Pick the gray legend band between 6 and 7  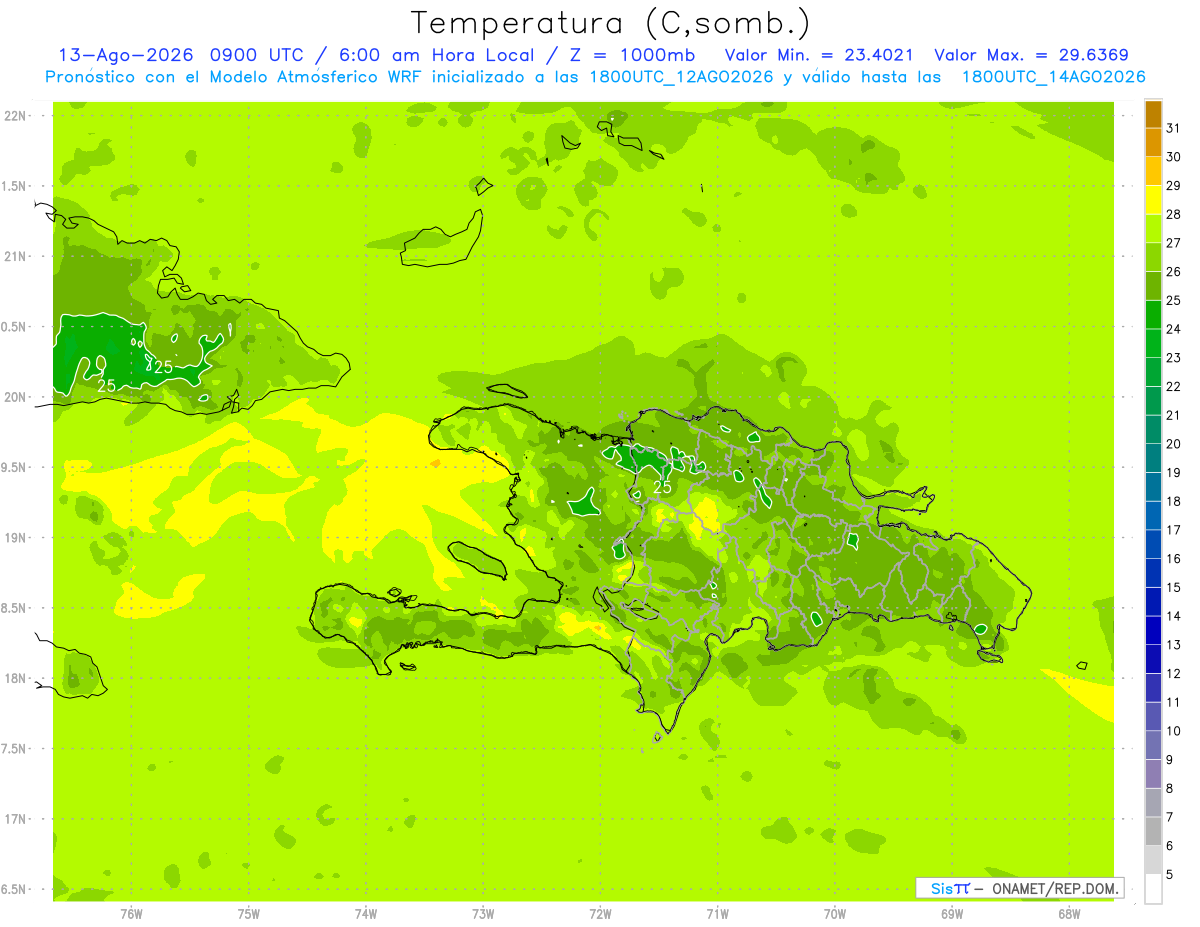(1153, 831)
